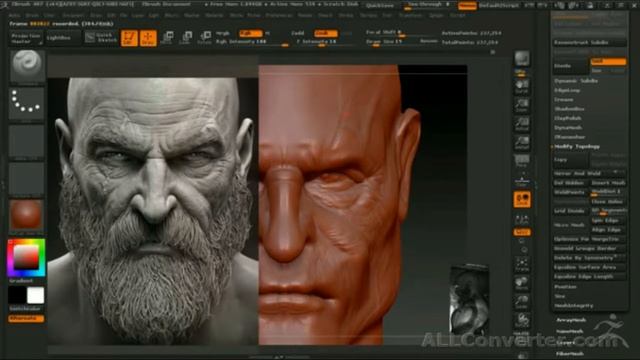Open the Tool menu

click(x=388, y=16)
